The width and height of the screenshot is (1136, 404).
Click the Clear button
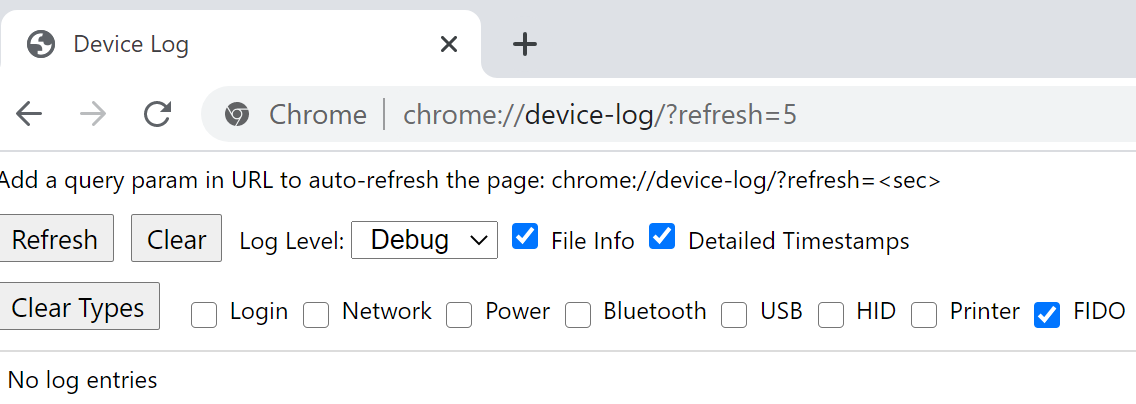tap(177, 238)
